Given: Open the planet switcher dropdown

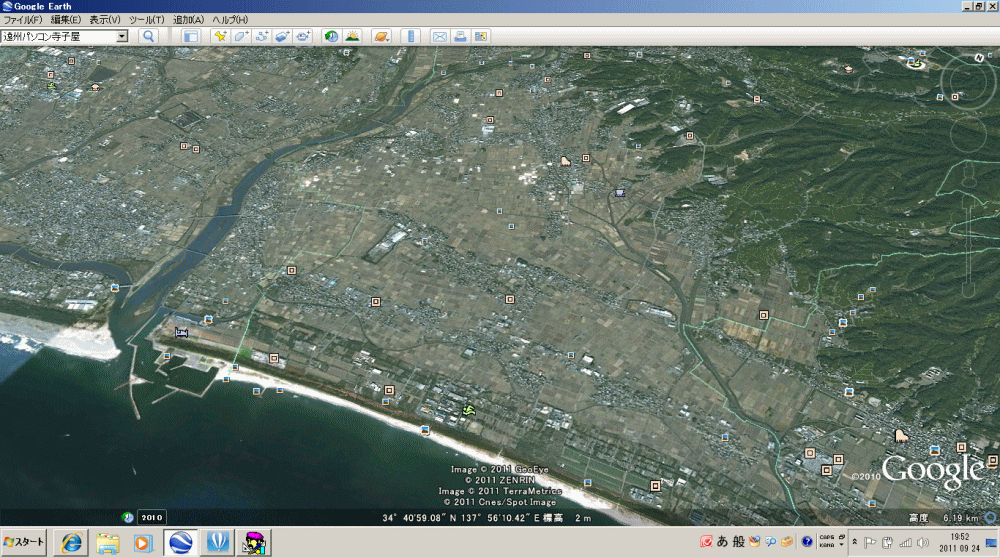Looking at the screenshot, I should 381,36.
